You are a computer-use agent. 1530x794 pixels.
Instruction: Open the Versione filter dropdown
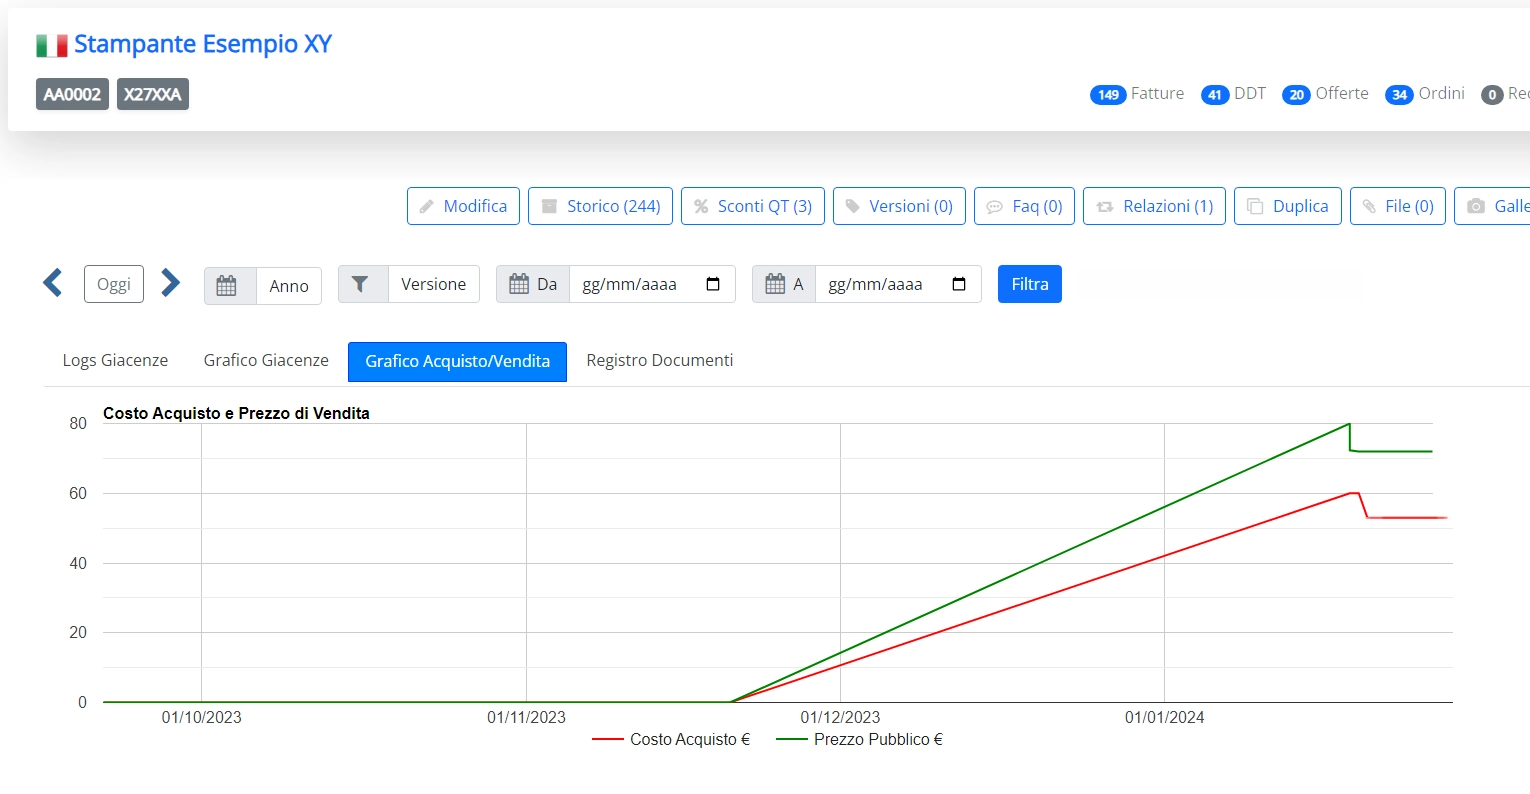pos(433,284)
